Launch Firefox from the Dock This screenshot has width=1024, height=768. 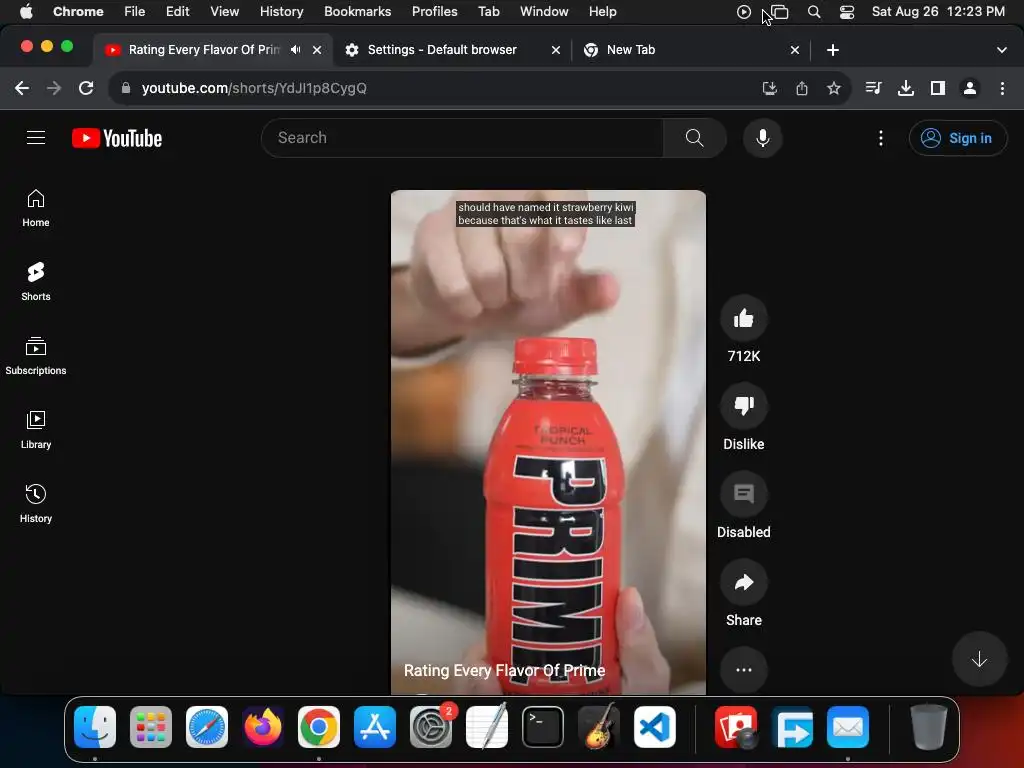263,727
